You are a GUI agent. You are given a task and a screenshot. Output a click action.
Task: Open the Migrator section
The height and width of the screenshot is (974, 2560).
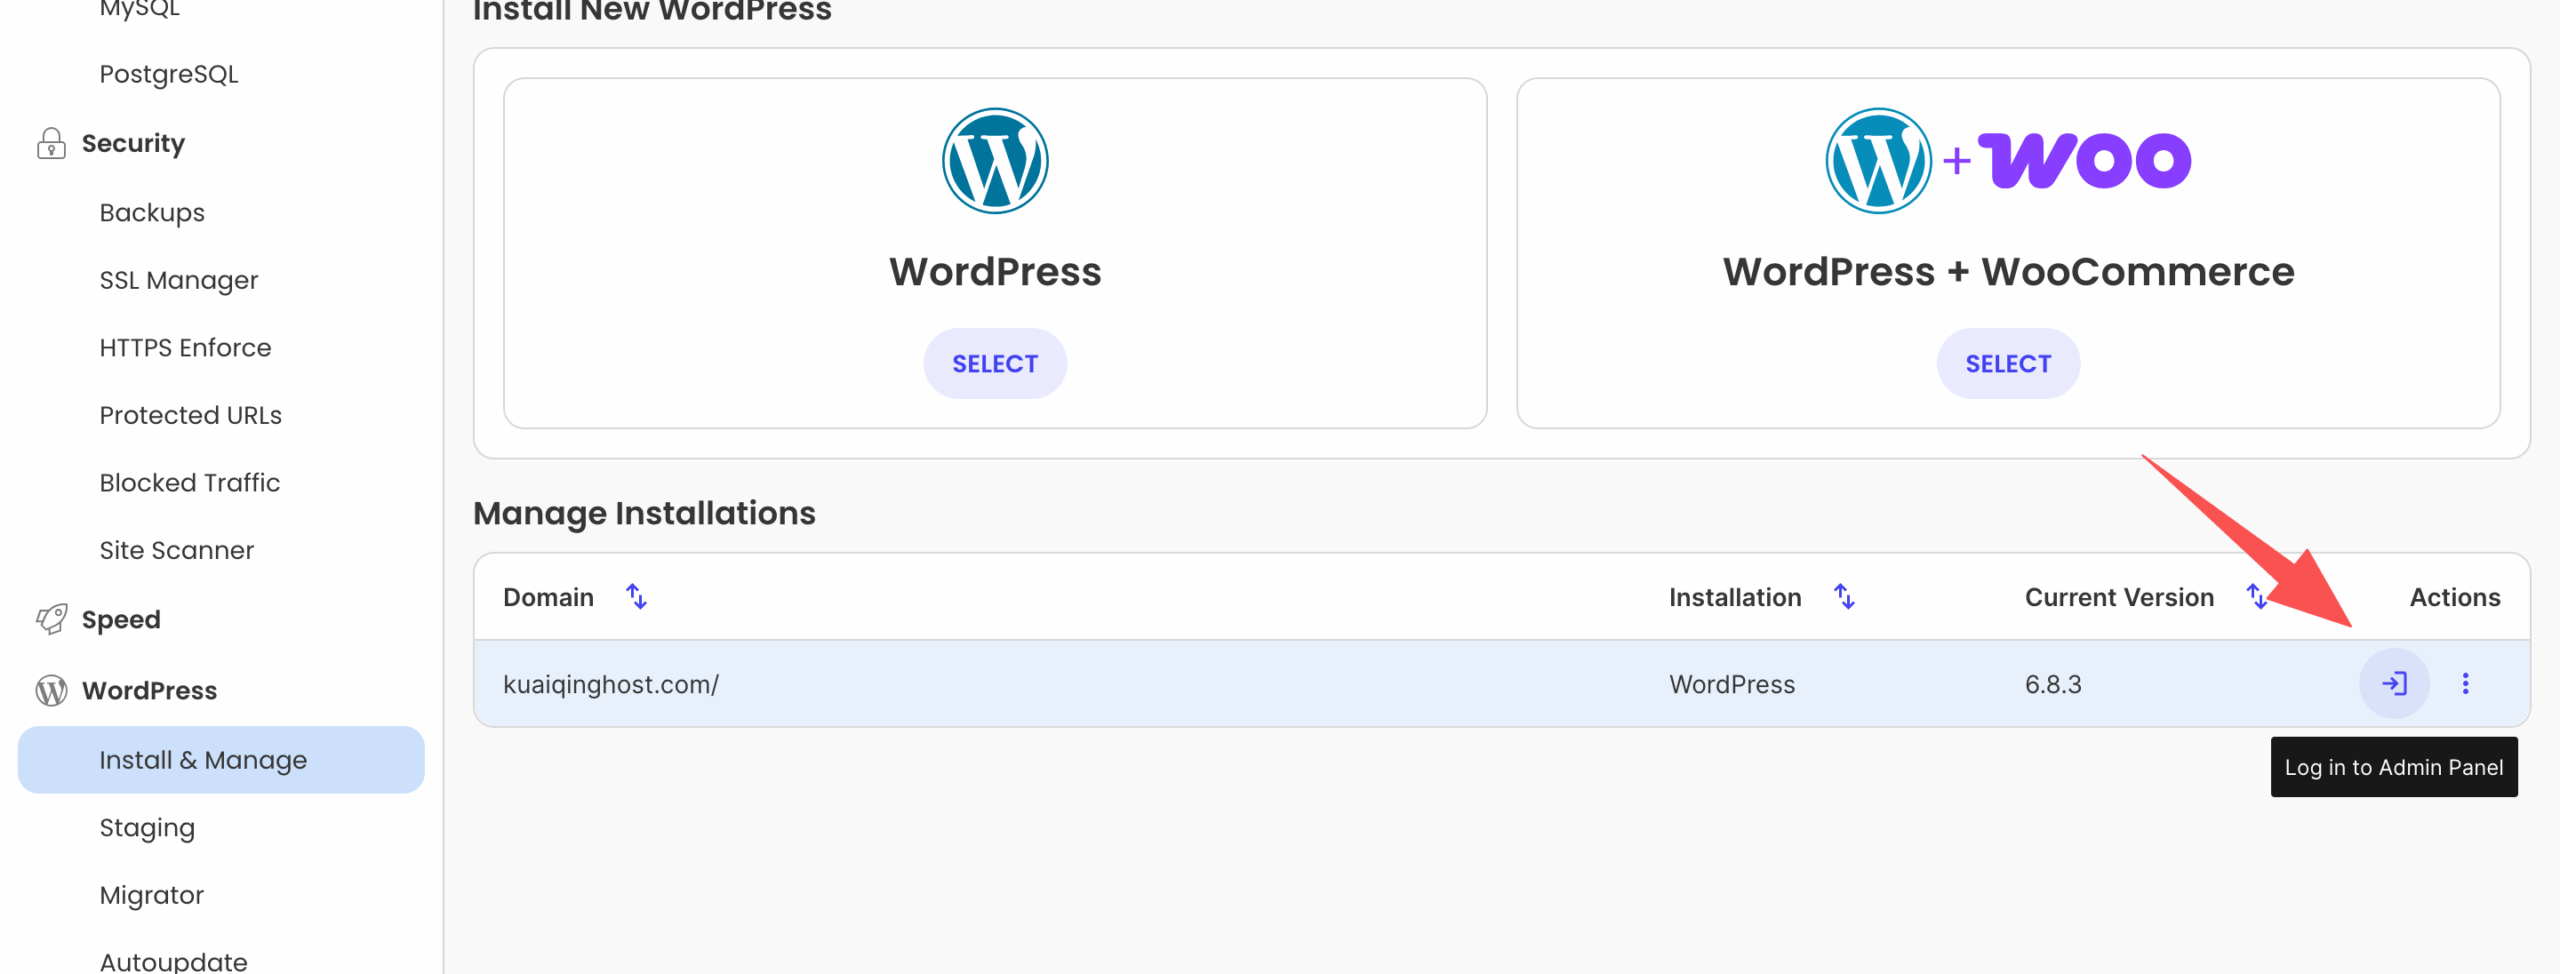pyautogui.click(x=151, y=895)
